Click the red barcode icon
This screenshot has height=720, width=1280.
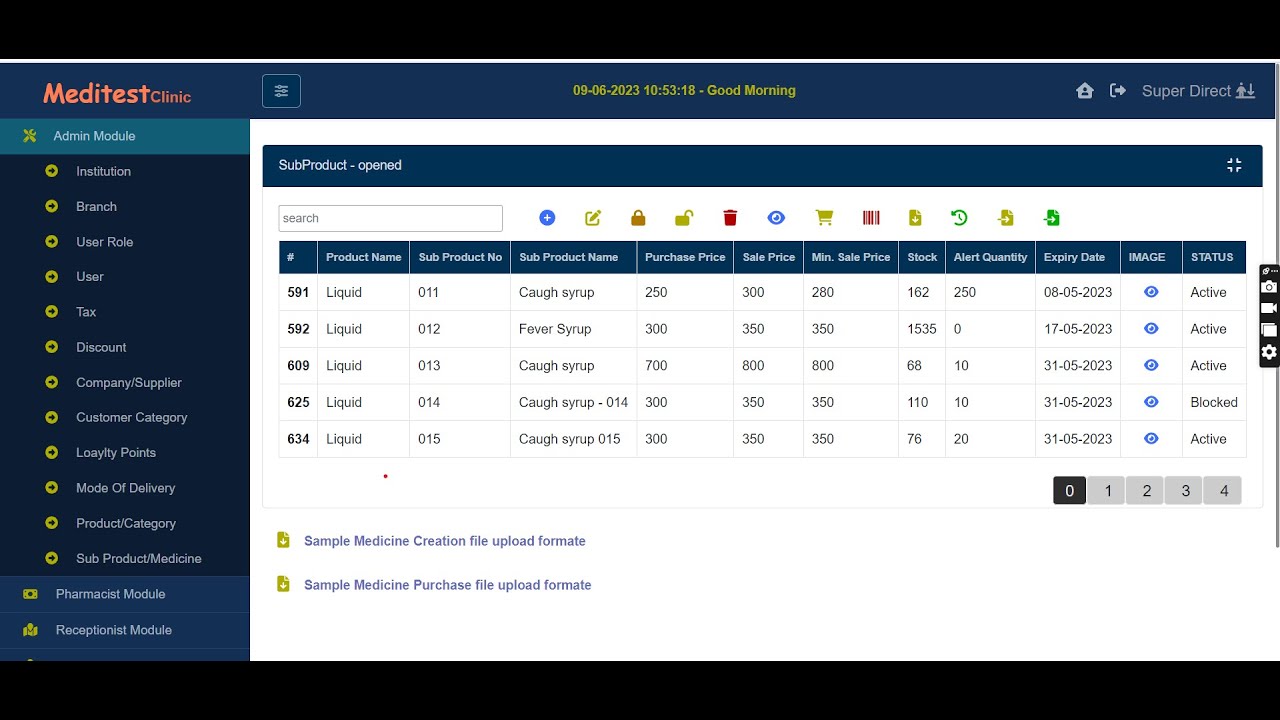pos(871,218)
